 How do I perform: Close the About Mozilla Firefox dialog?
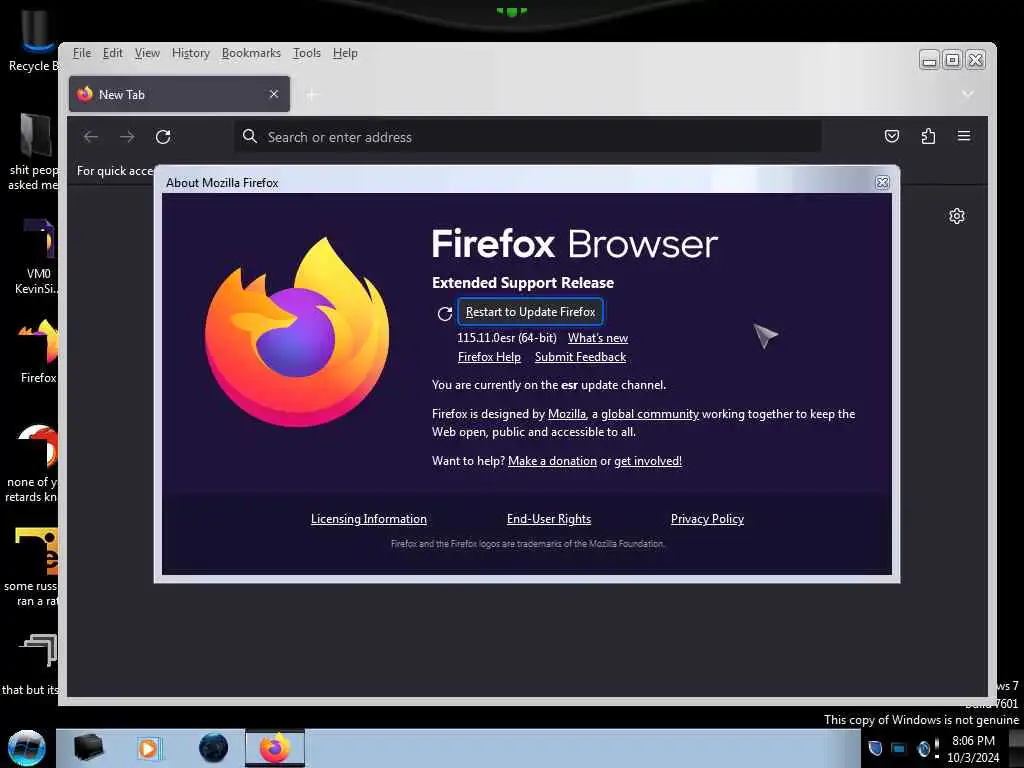pyautogui.click(x=882, y=183)
